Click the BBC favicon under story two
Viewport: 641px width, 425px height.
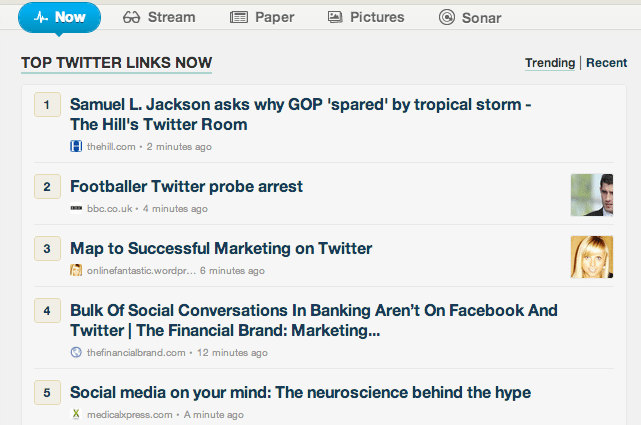click(76, 208)
